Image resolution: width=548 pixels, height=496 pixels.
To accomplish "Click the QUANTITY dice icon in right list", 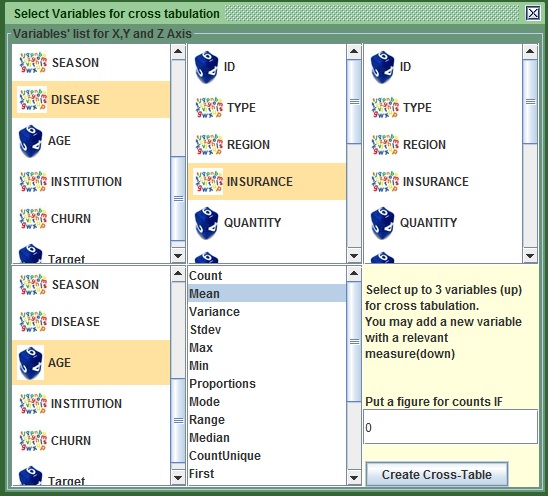I will click(383, 223).
